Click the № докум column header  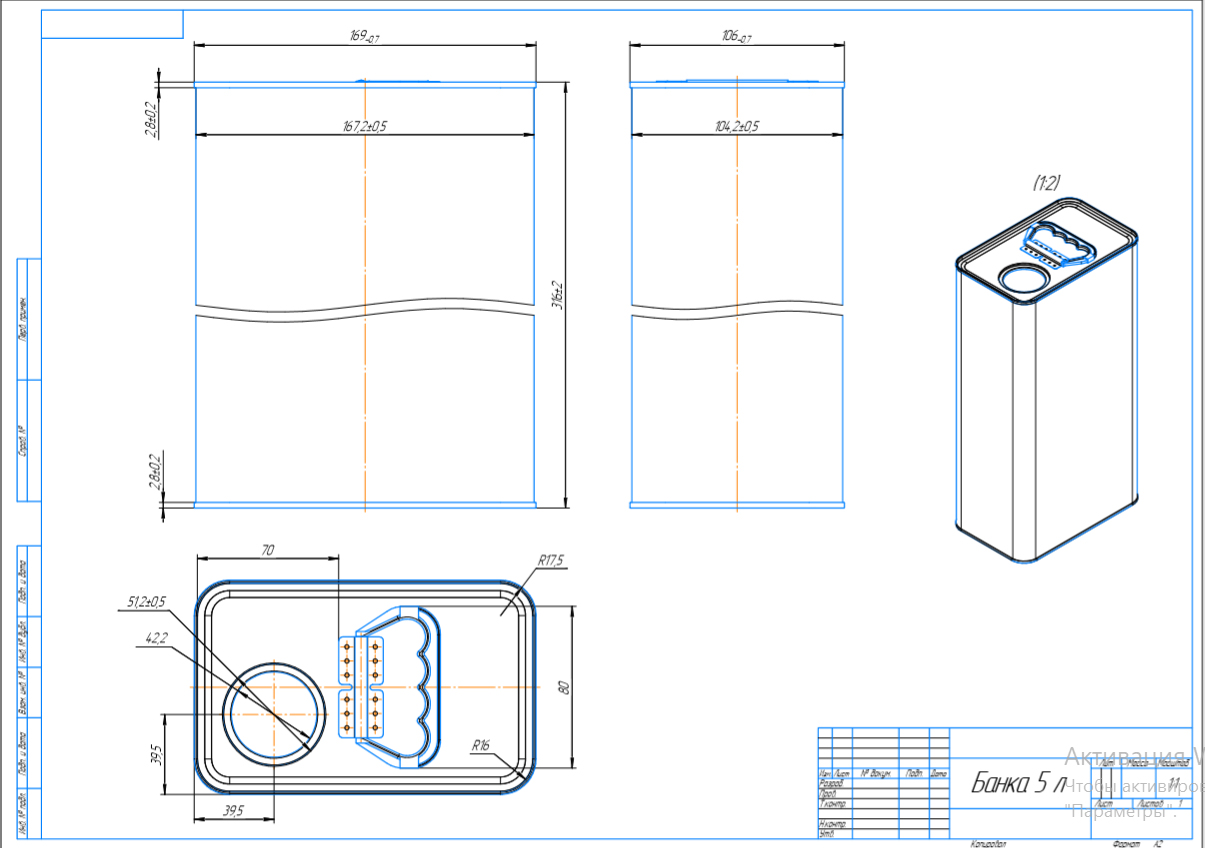pyautogui.click(x=875, y=775)
